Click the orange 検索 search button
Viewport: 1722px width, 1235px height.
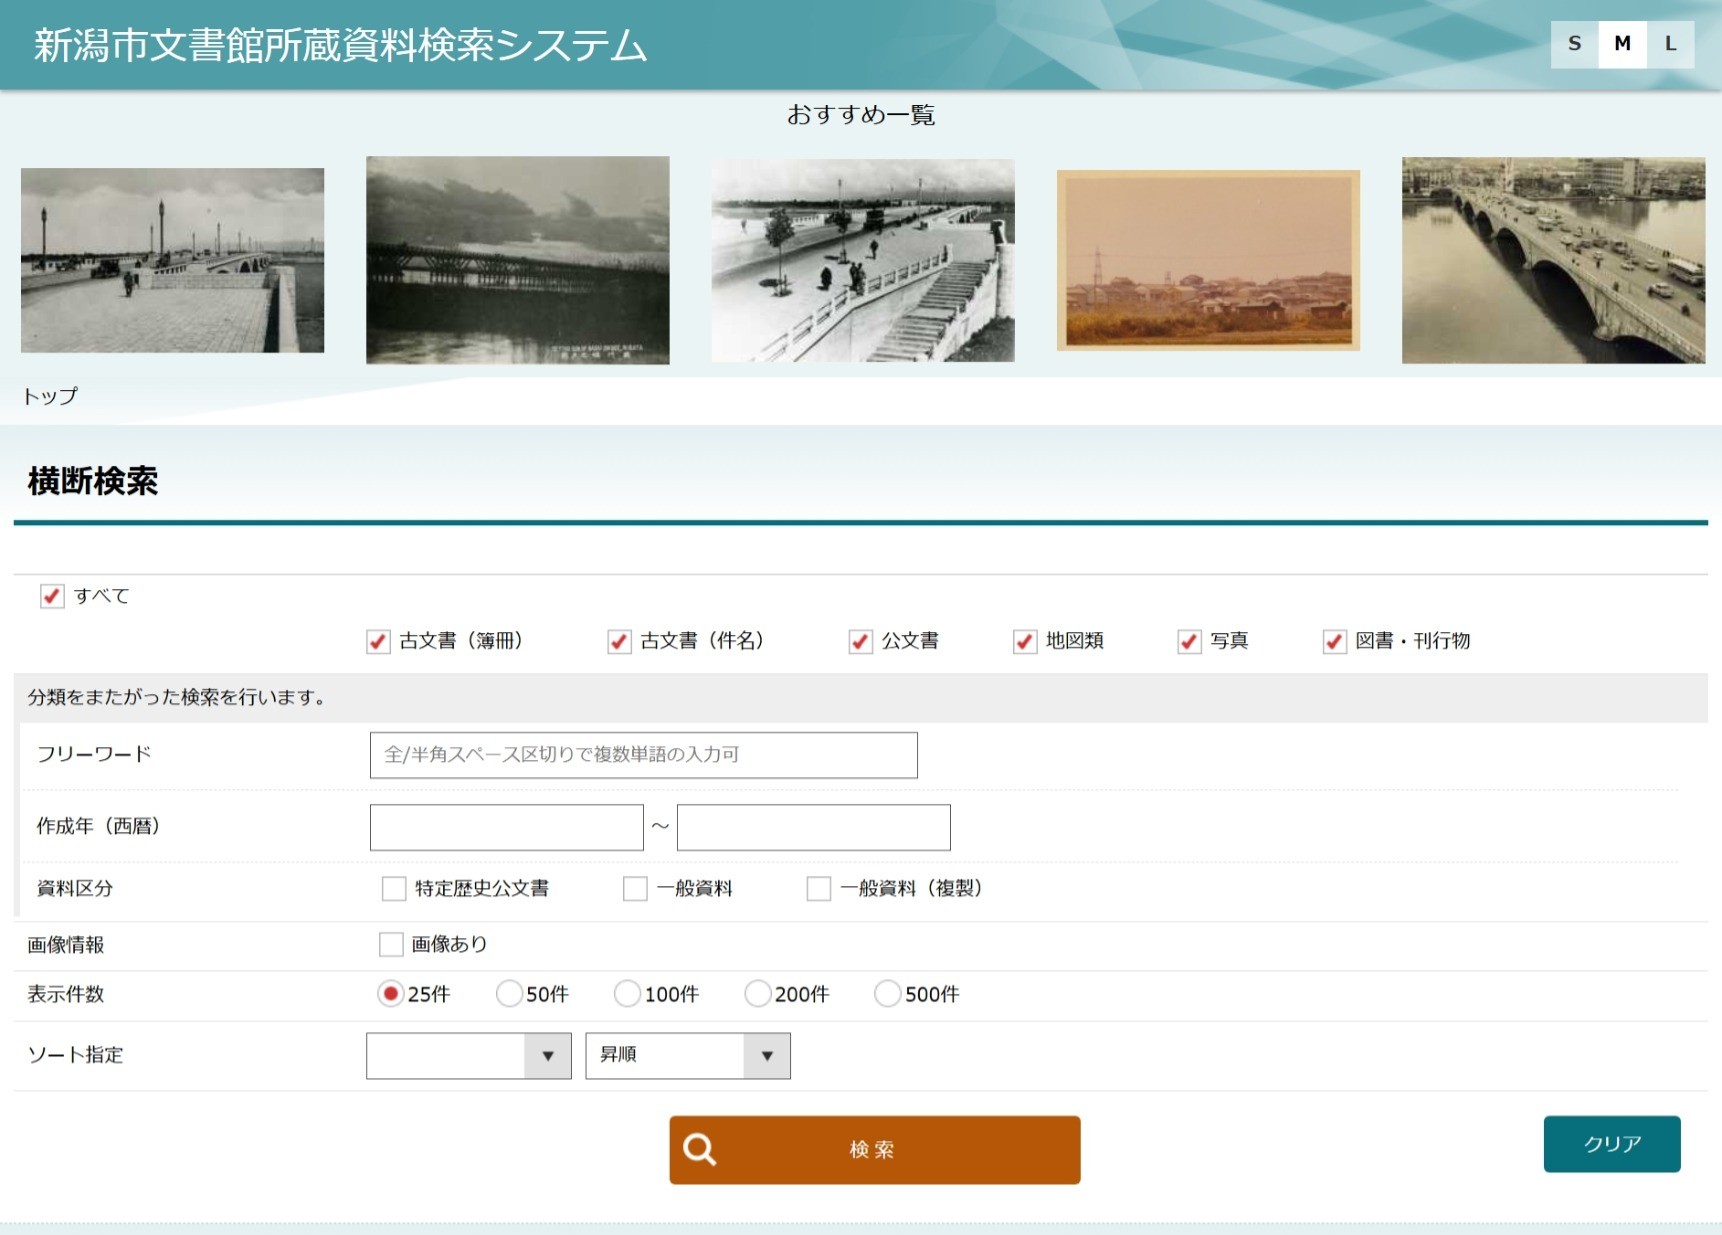click(x=874, y=1150)
